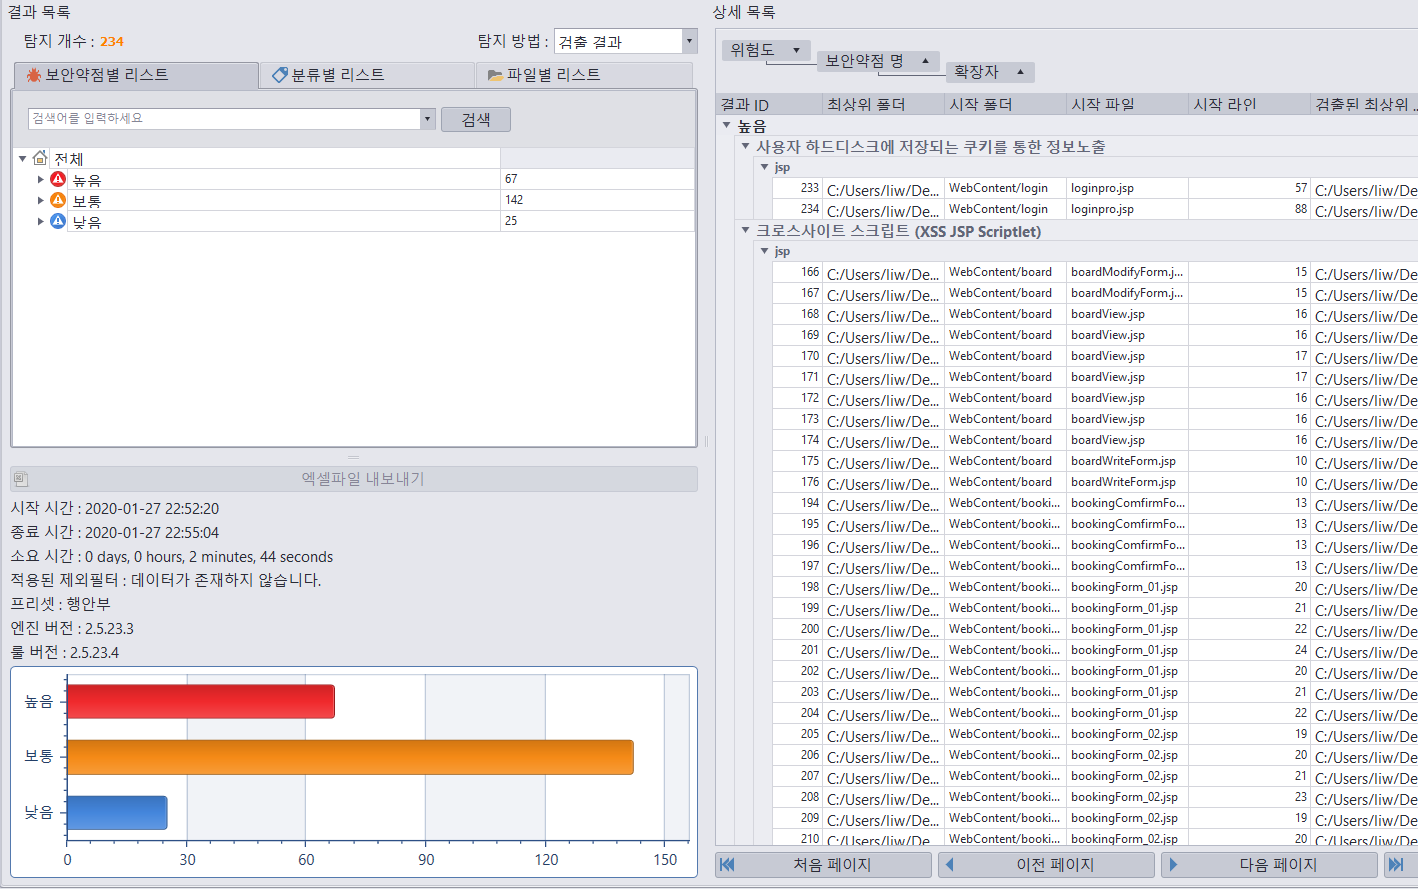Collapse the 크로스사이트 스크립트 XSS group
Viewport: 1418px width, 889px height.
pyautogui.click(x=745, y=231)
